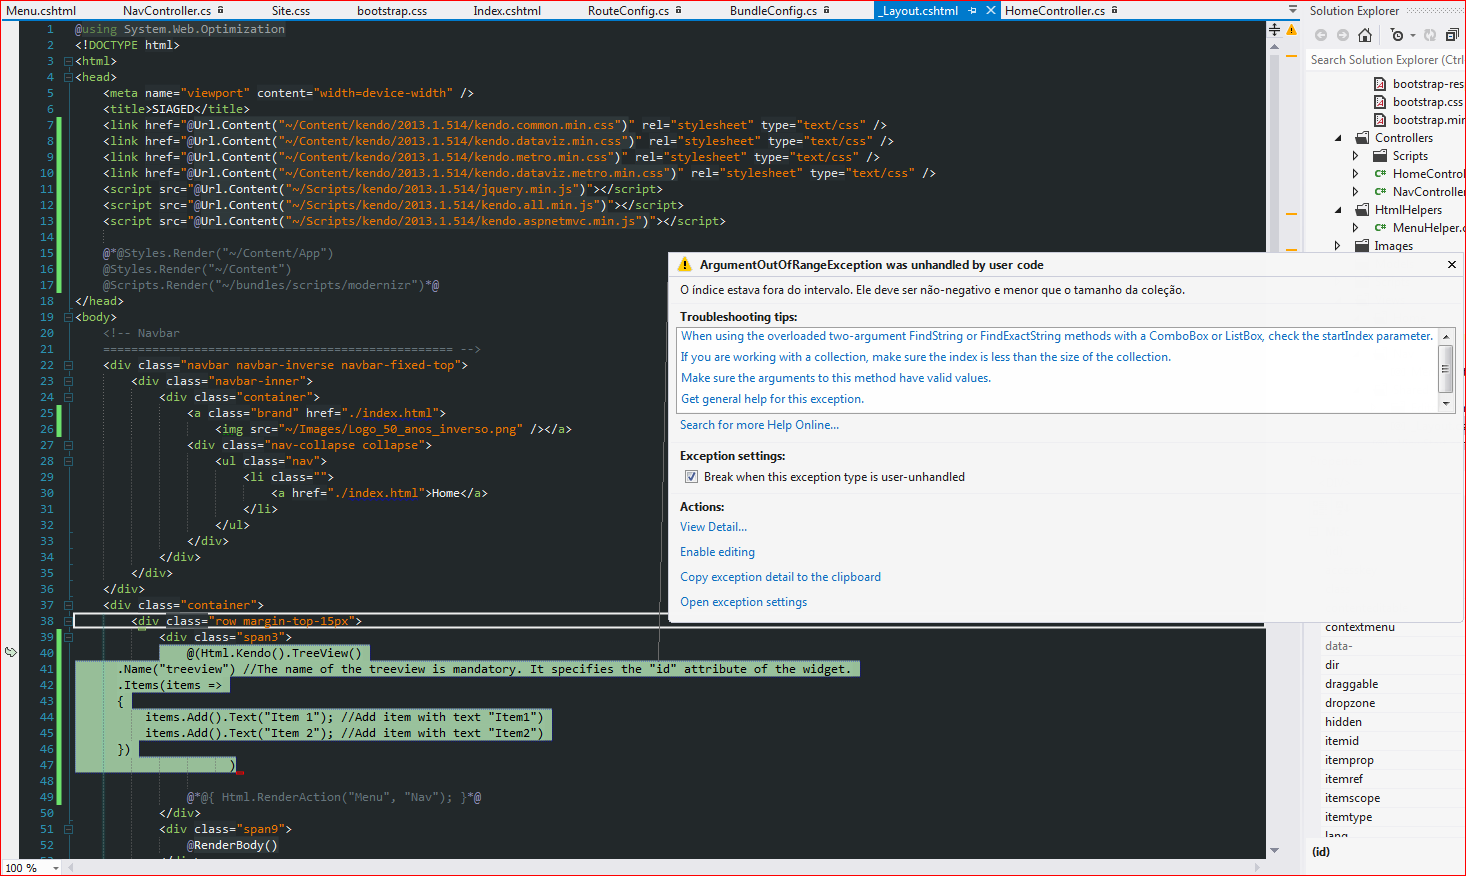Screen dimensions: 1466x876
Task: Click the View Detail link
Action: coord(713,527)
